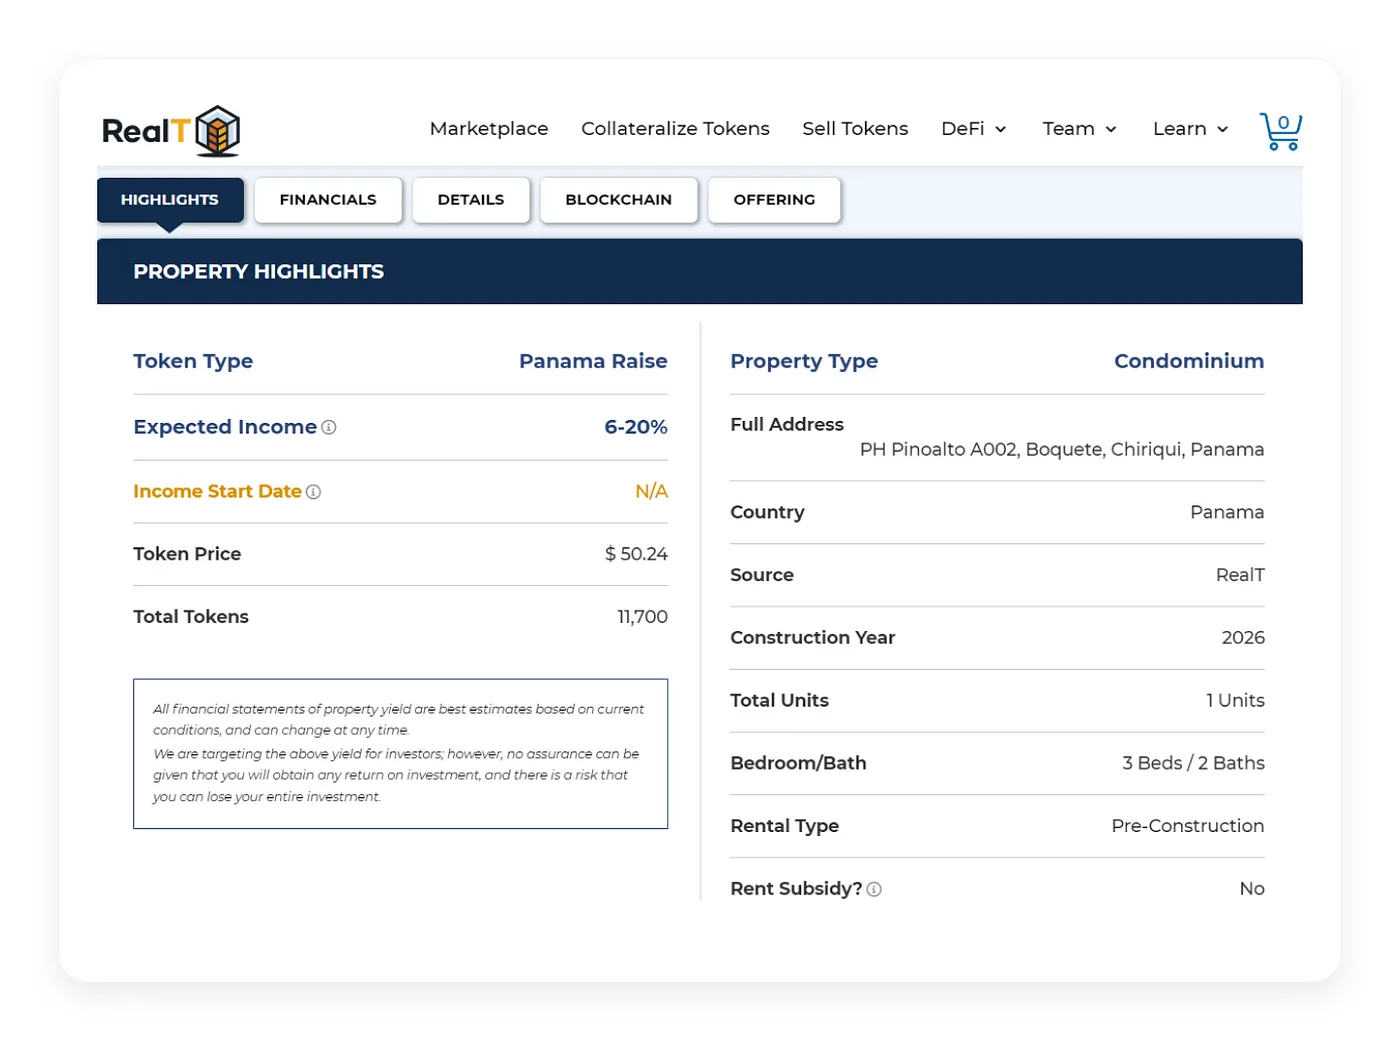This screenshot has height=1041, width=1400.
Task: Click the RealT source value
Action: [1240, 575]
